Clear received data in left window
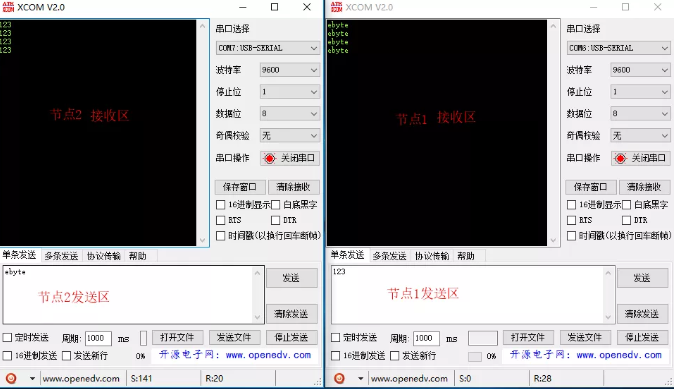This screenshot has height=389, width=674. (x=294, y=187)
